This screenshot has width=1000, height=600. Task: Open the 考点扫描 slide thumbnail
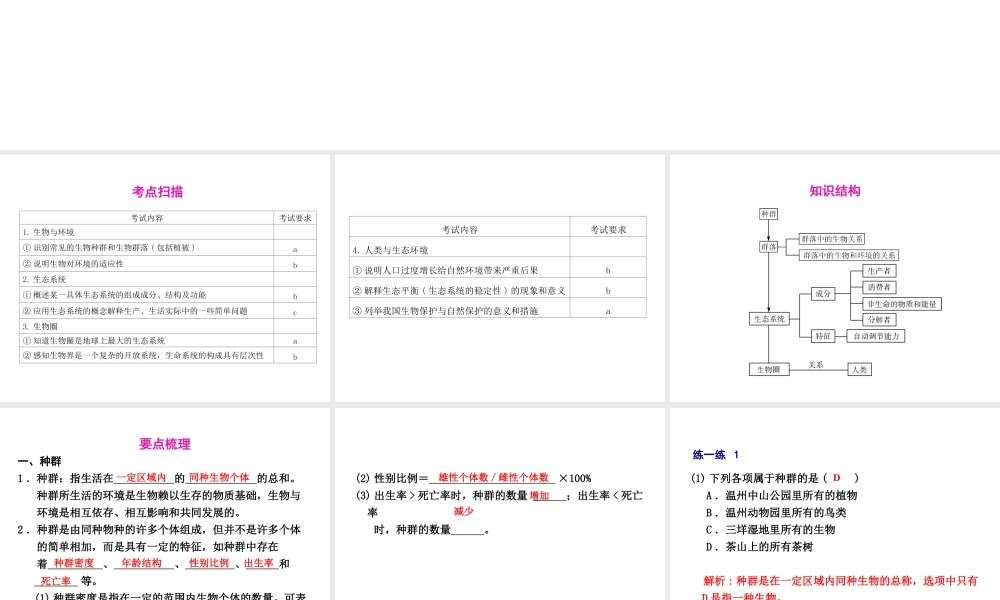[165, 278]
